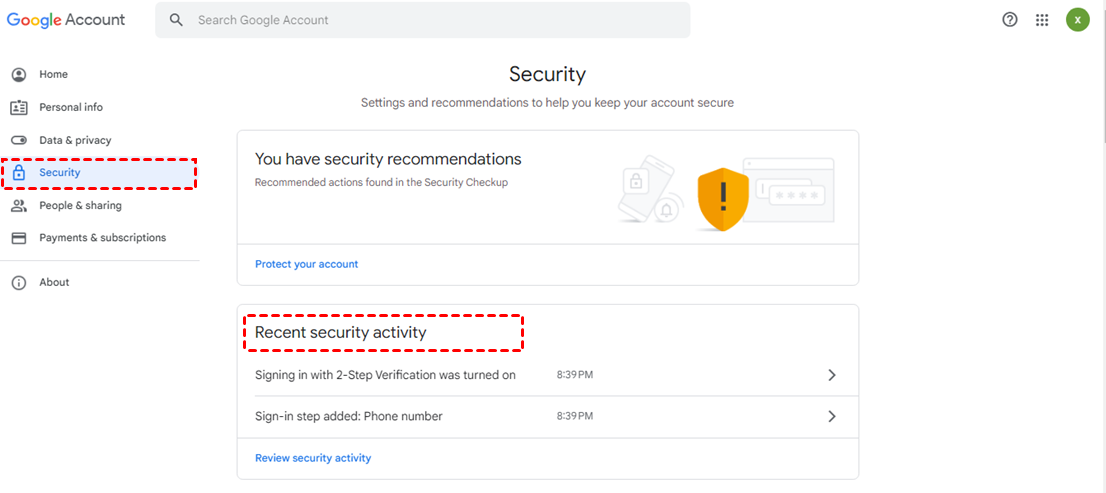Click the People & sharing icon

click(18, 206)
